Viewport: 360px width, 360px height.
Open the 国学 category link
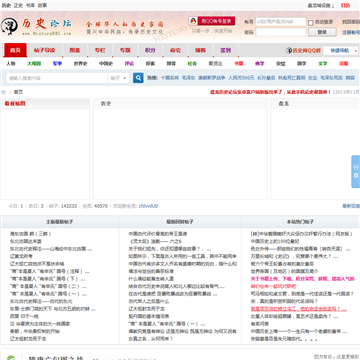(x=301, y=64)
